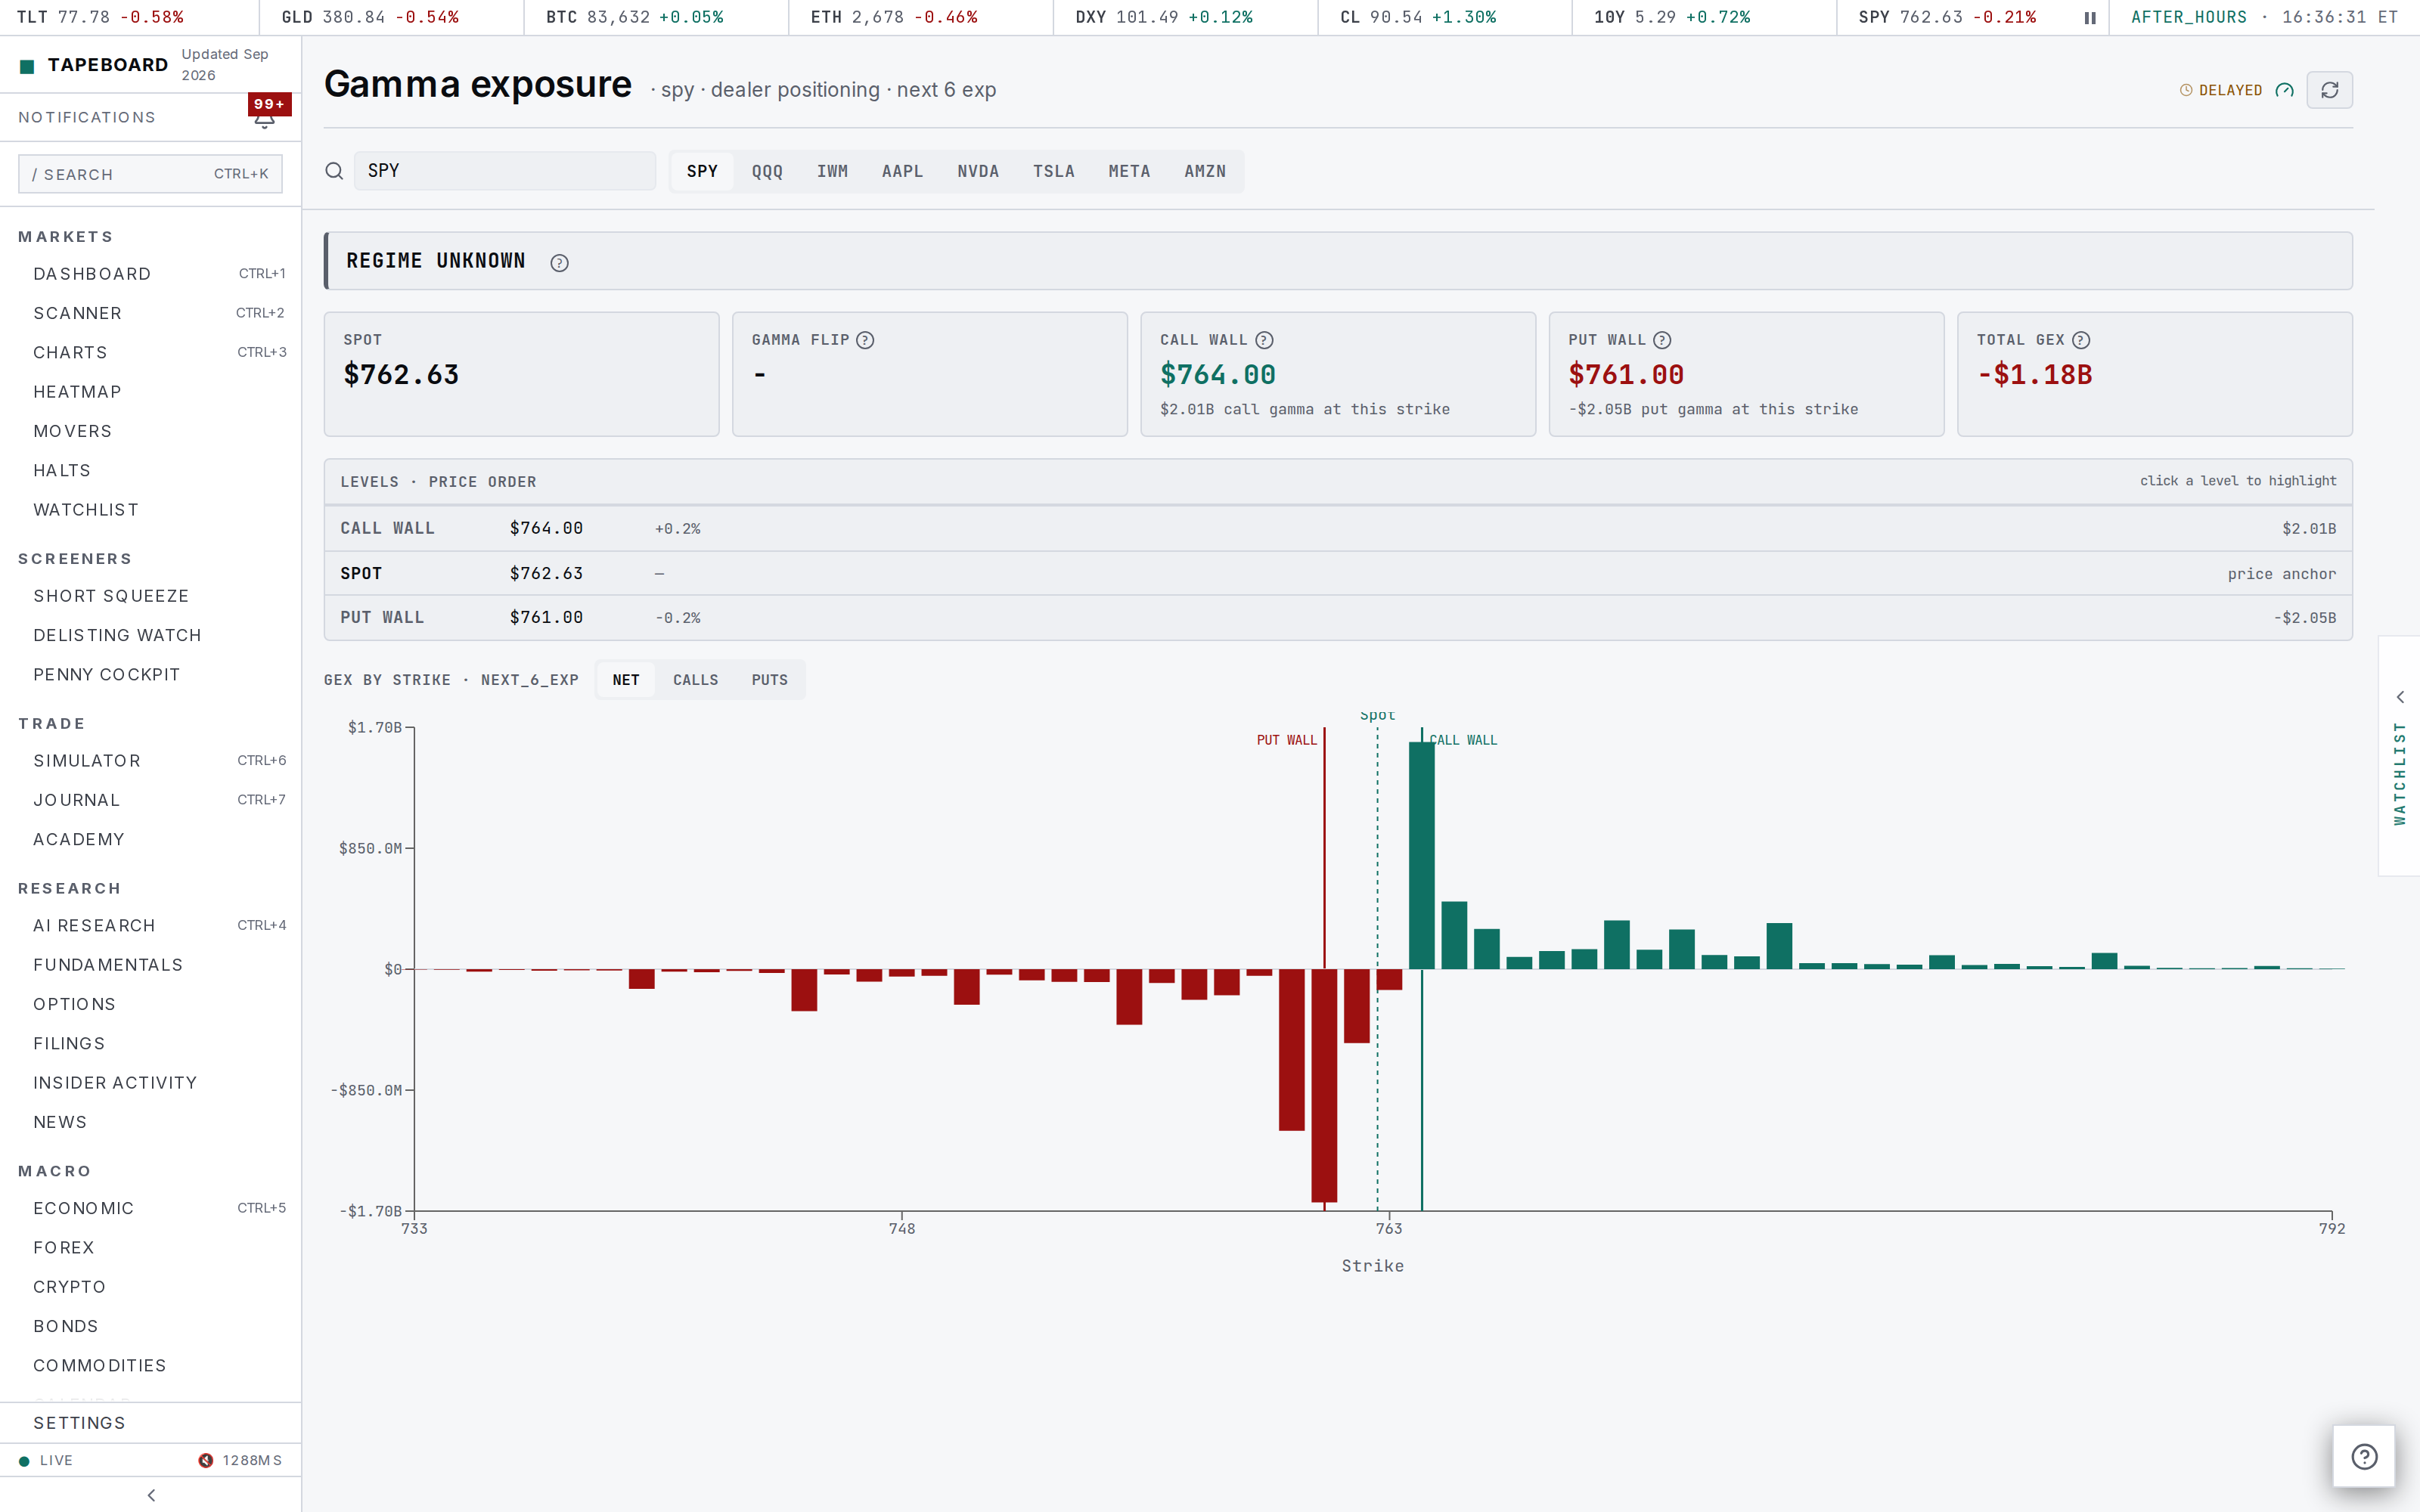Viewport: 2420px width, 1512px height.
Task: Click the Regime Unknown help icon
Action: [559, 263]
